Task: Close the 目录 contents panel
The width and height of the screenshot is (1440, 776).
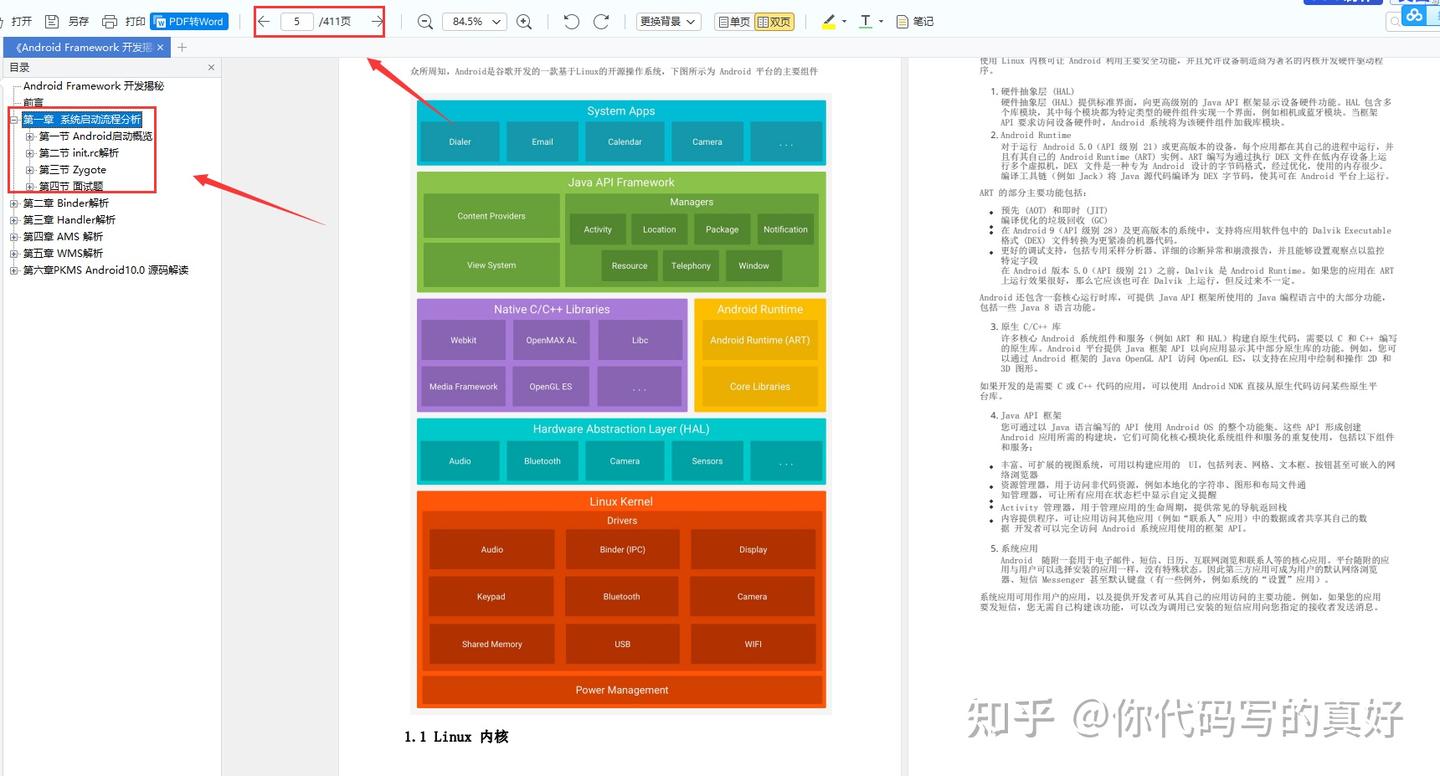Action: pos(210,66)
